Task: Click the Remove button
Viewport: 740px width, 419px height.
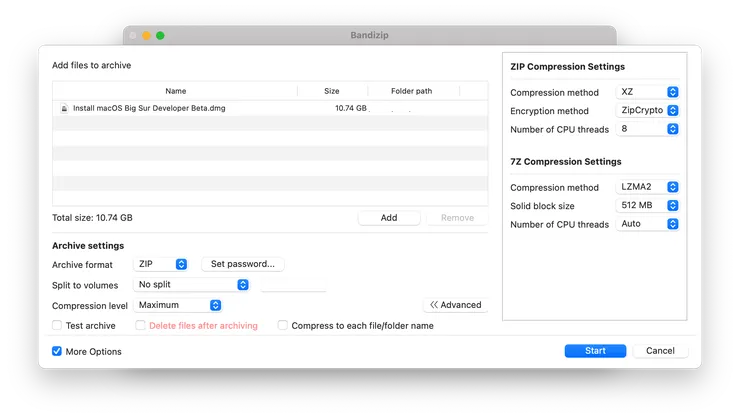Action: (x=457, y=218)
